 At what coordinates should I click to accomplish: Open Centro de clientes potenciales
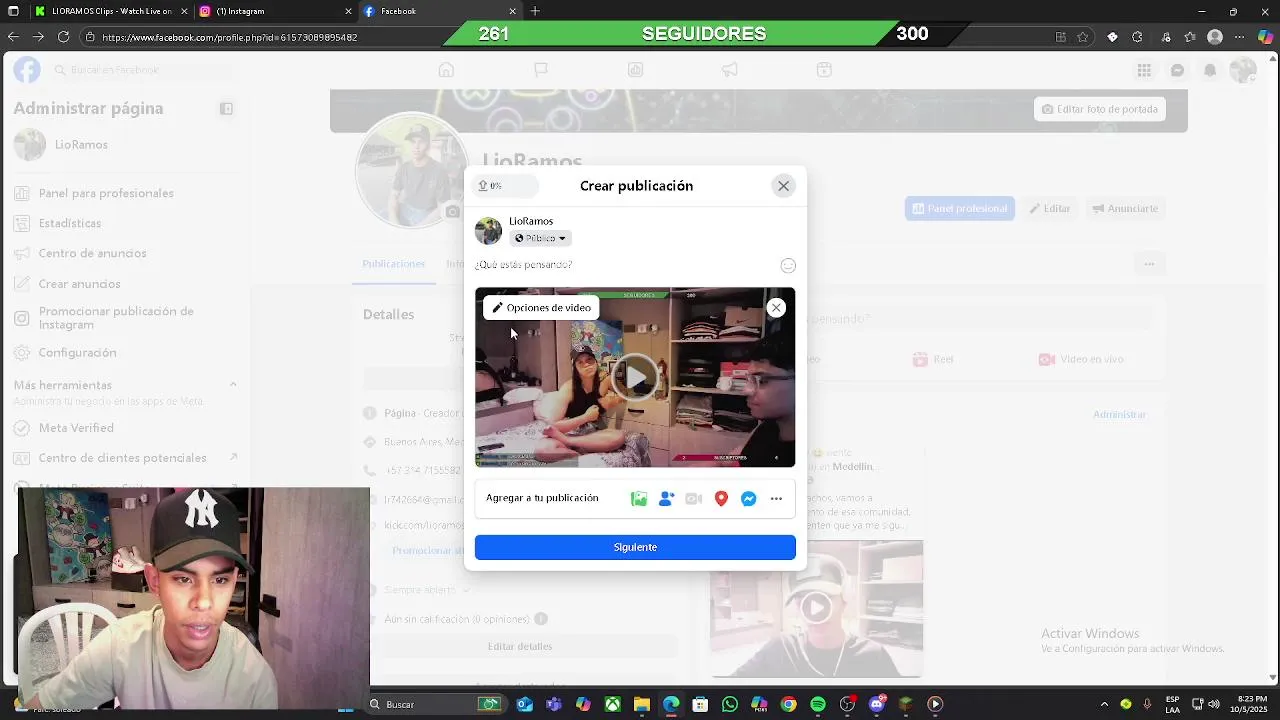click(x=124, y=458)
